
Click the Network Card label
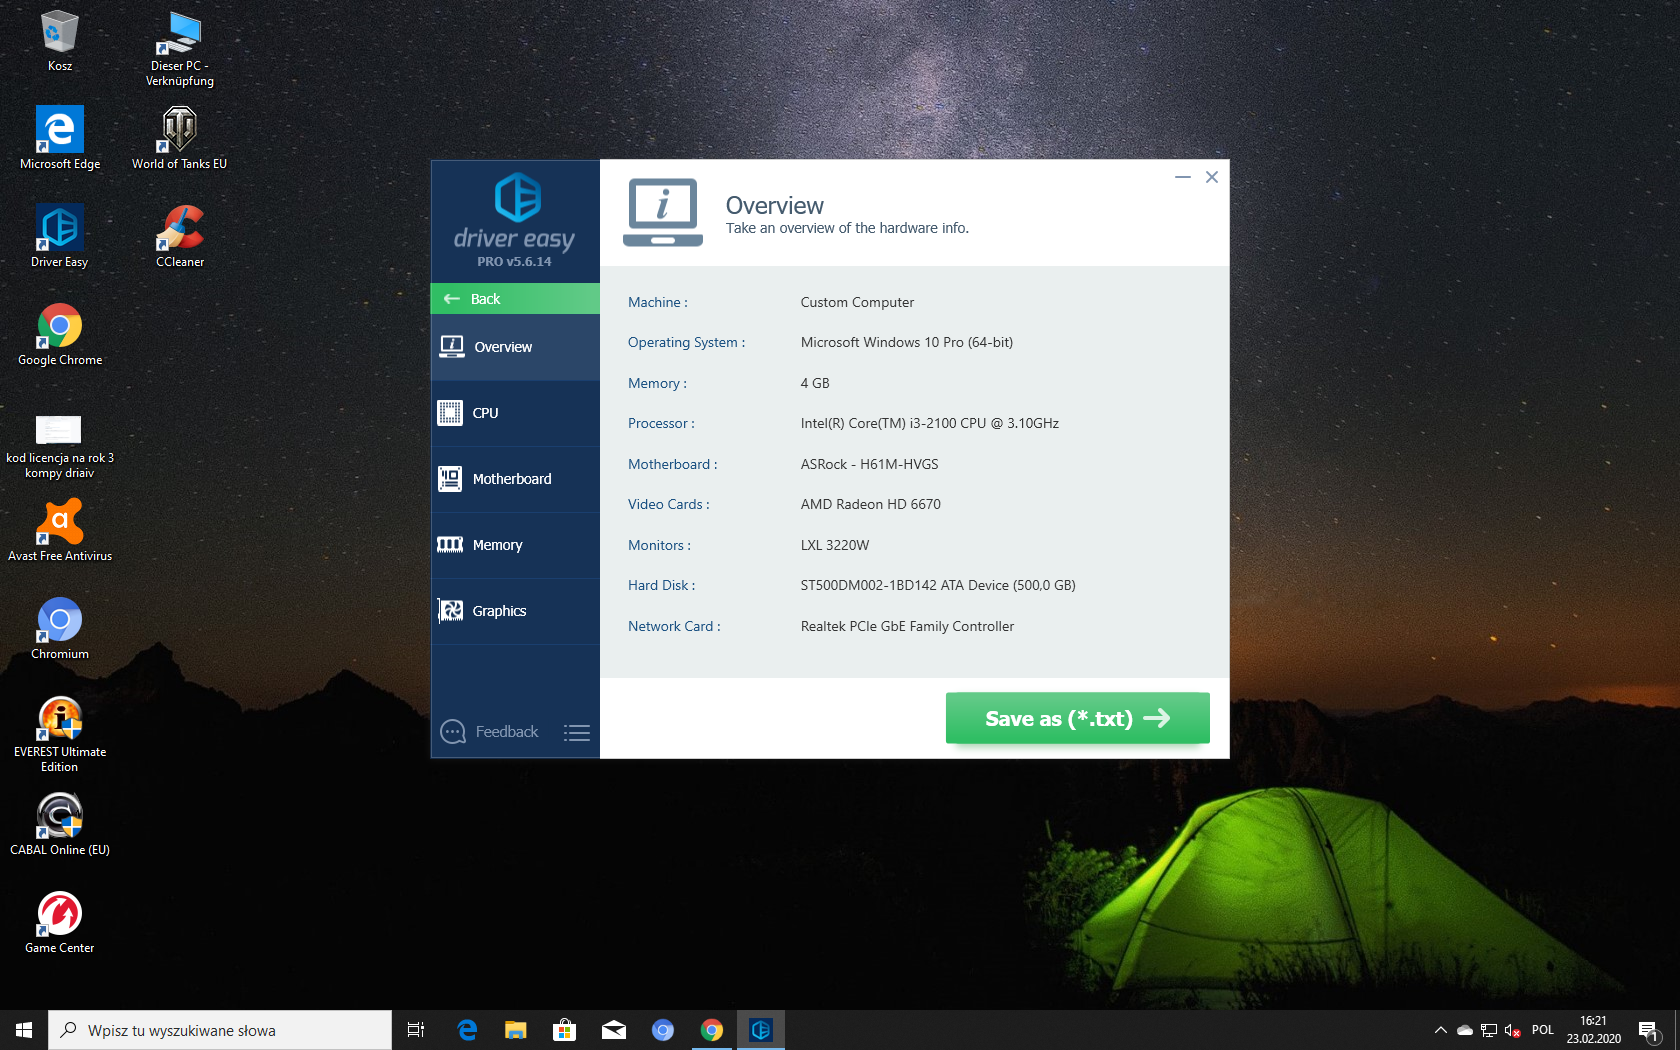(x=674, y=626)
